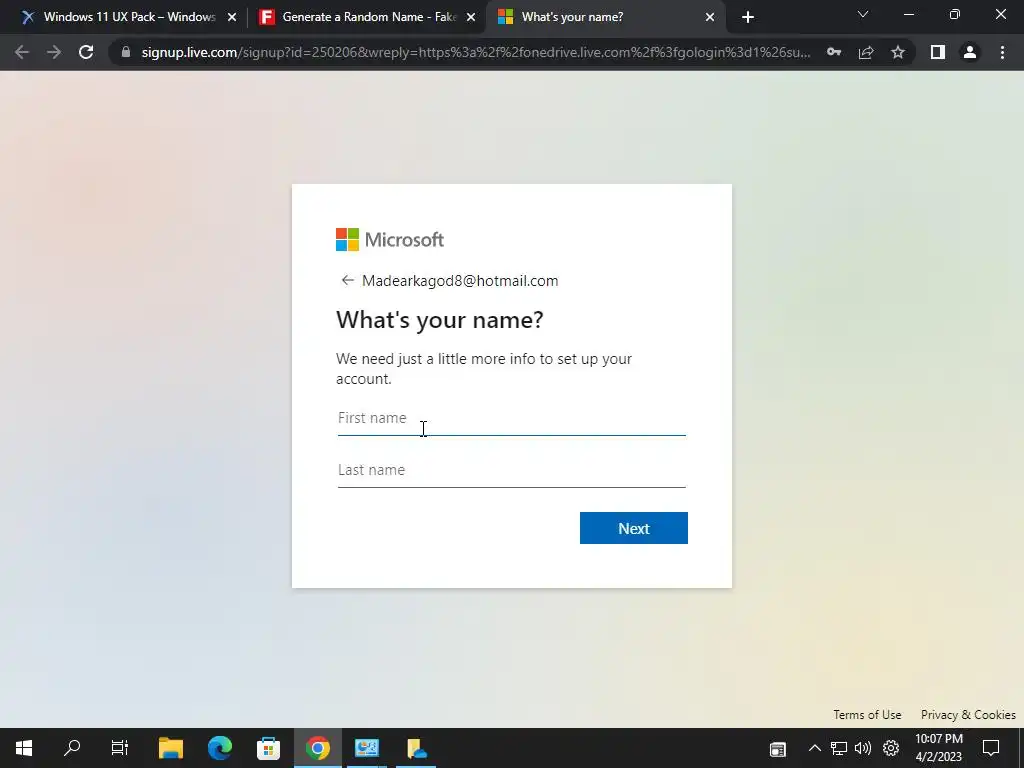Click the First name field
Viewport: 1024px width, 768px height.
(511, 418)
